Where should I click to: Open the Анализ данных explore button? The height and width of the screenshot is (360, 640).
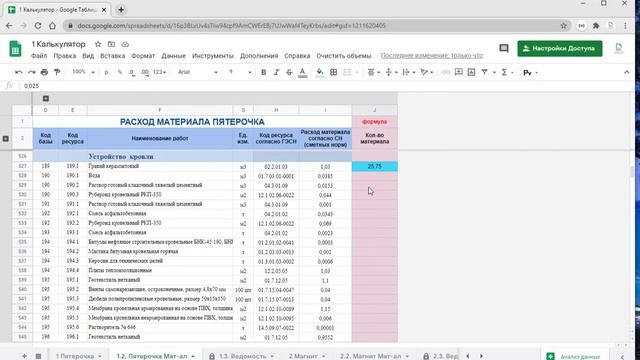coord(574,356)
